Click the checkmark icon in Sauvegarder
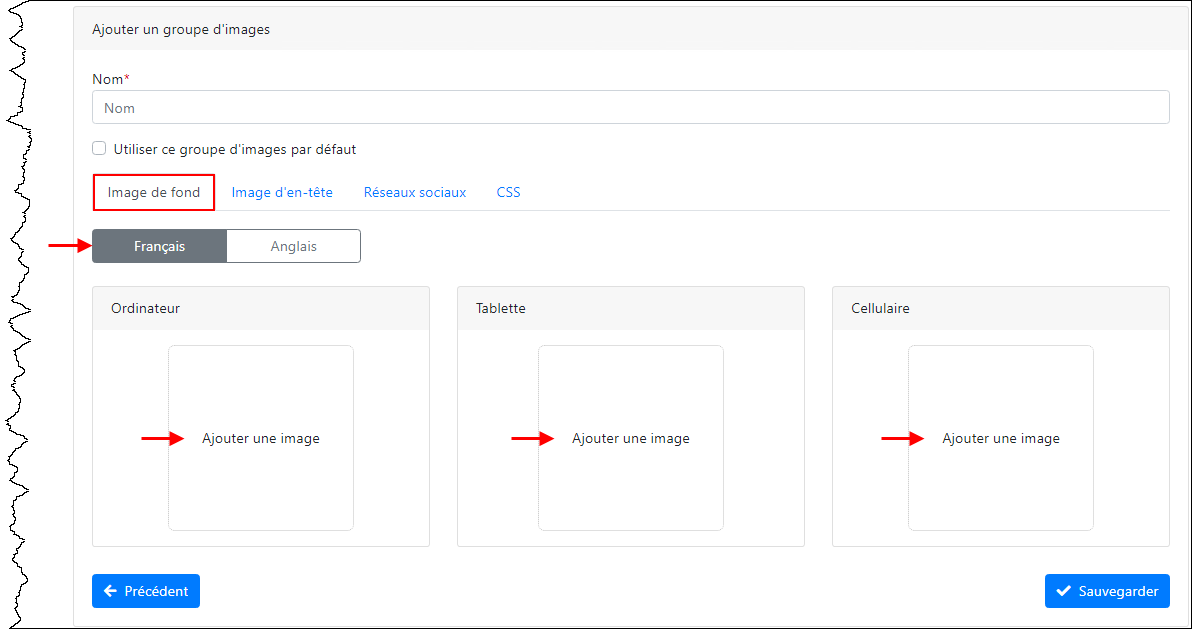 1063,591
